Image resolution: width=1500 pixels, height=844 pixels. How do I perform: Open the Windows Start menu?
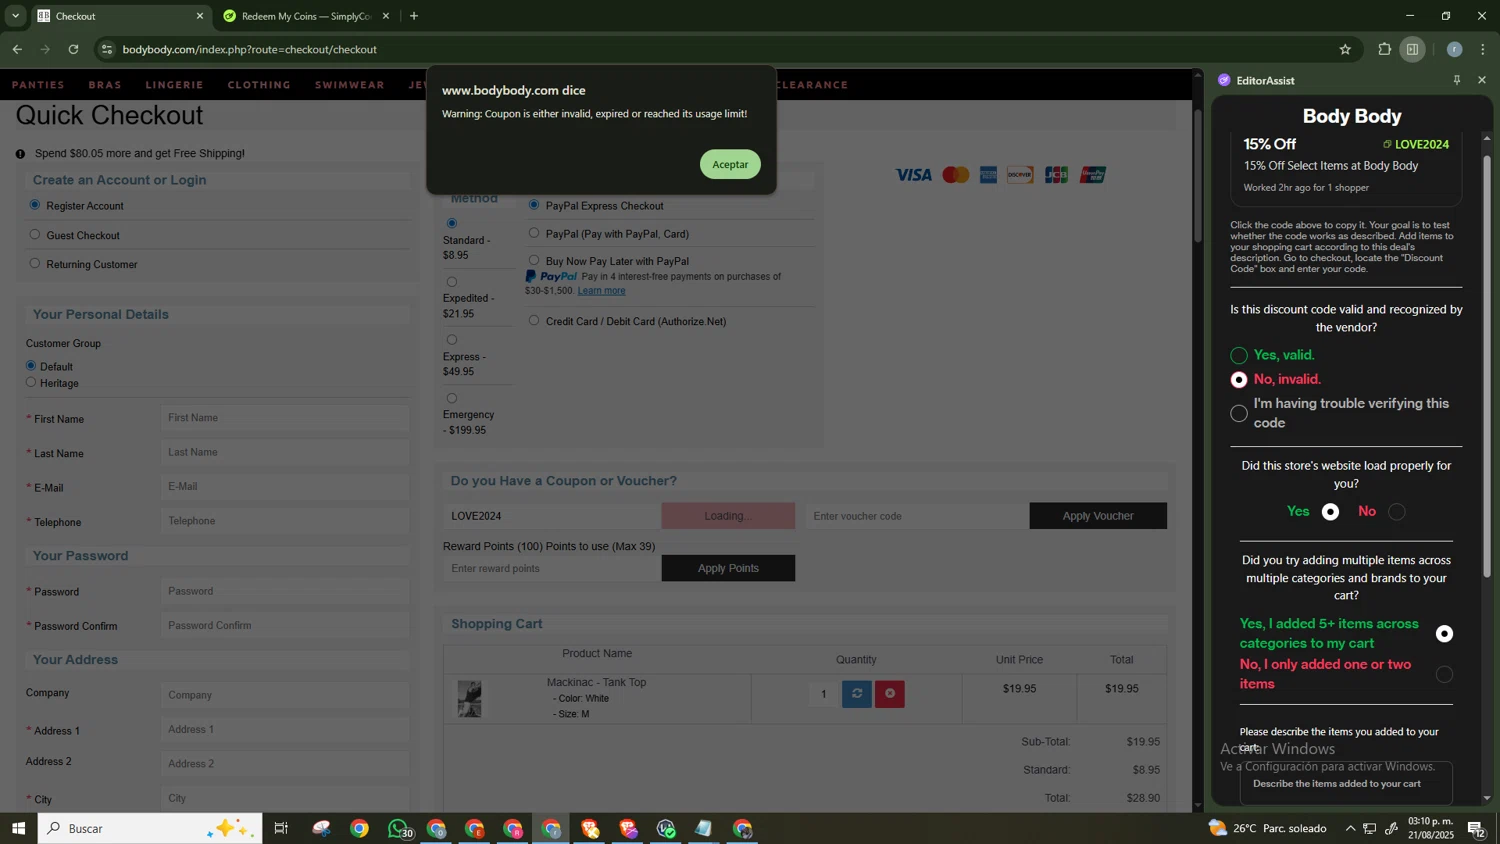coord(18,828)
